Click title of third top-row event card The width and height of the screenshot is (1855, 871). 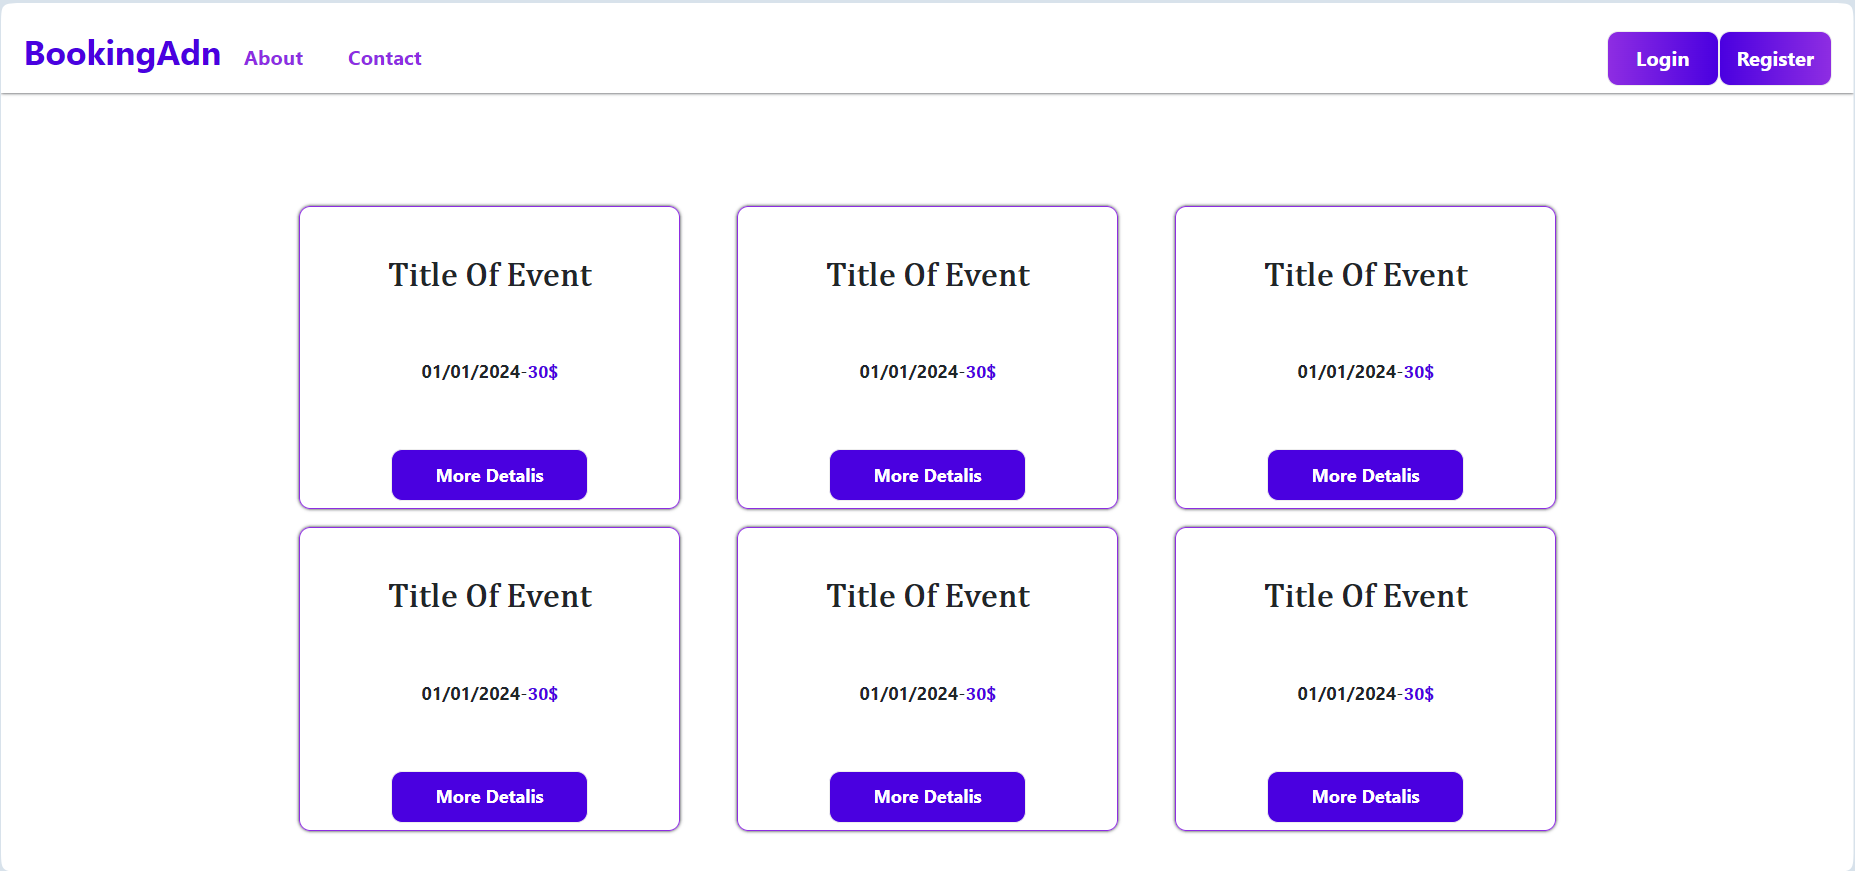1365,275
